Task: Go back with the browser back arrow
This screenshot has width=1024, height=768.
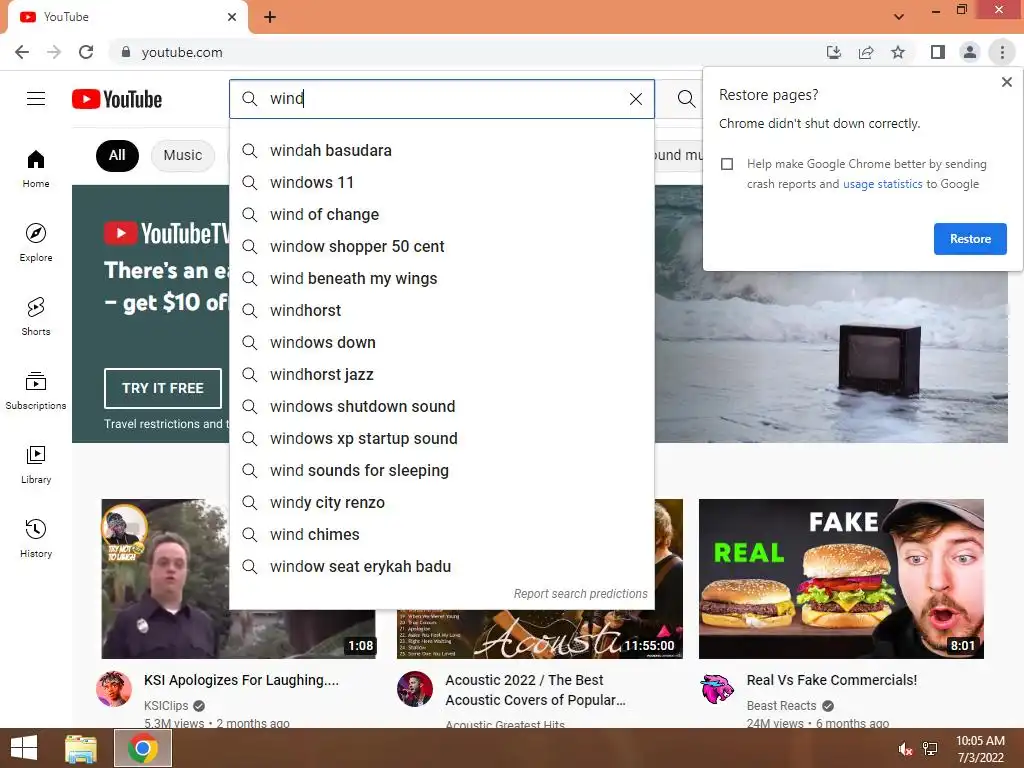Action: [22, 52]
